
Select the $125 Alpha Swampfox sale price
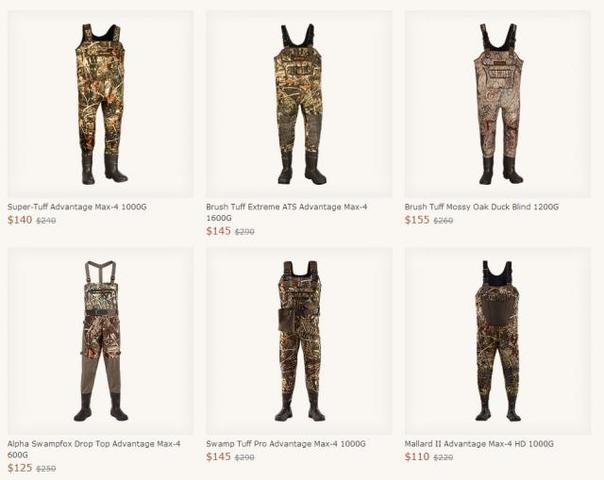click(x=20, y=468)
